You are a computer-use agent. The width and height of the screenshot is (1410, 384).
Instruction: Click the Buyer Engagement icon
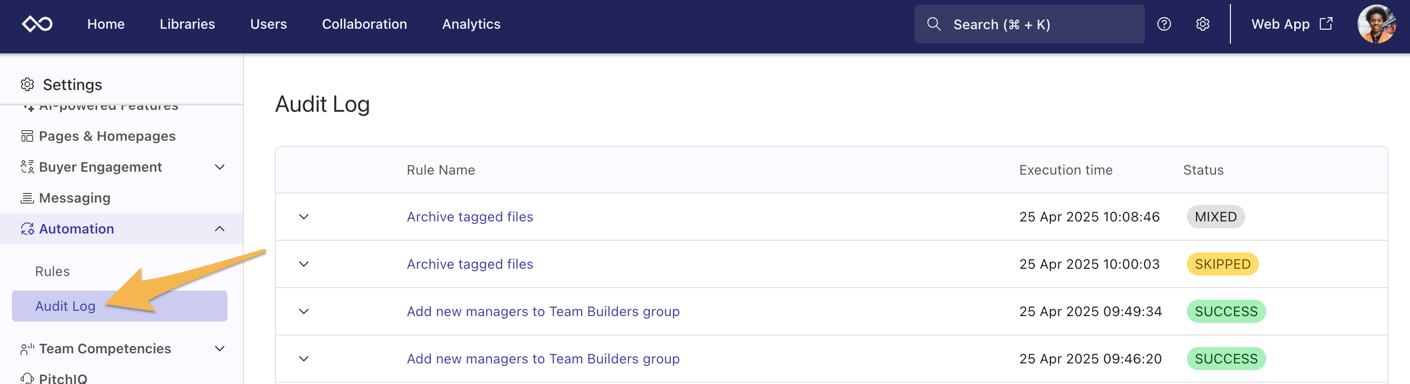[x=27, y=167]
